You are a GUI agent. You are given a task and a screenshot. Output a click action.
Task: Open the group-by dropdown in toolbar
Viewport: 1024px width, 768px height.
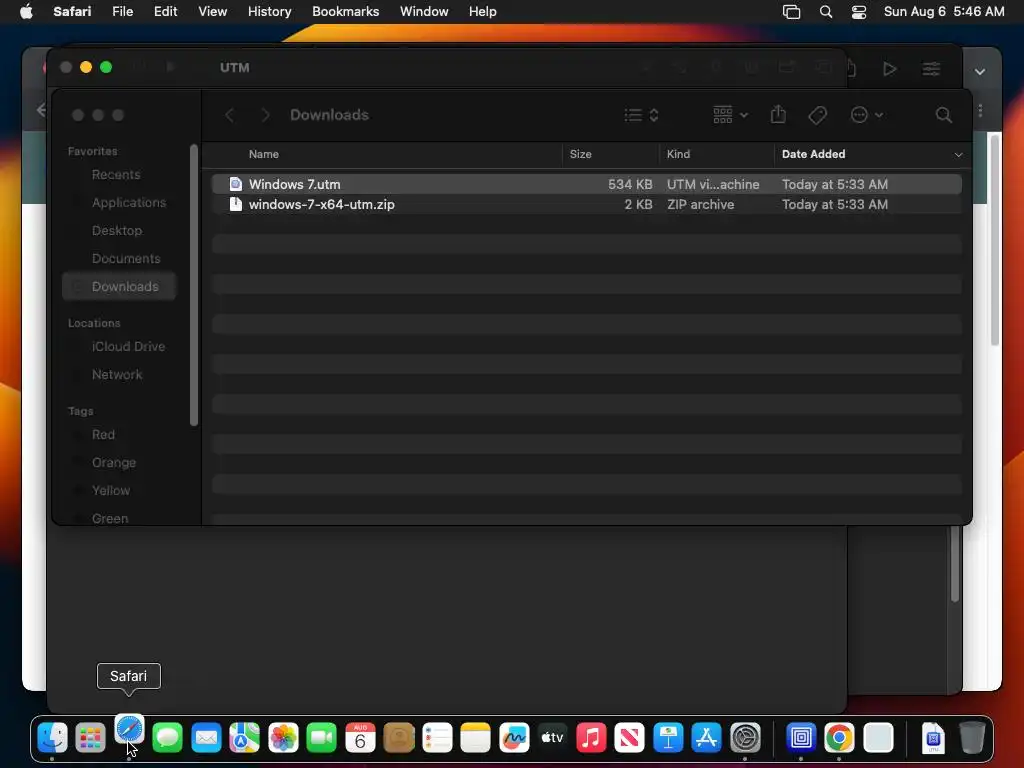pos(730,115)
